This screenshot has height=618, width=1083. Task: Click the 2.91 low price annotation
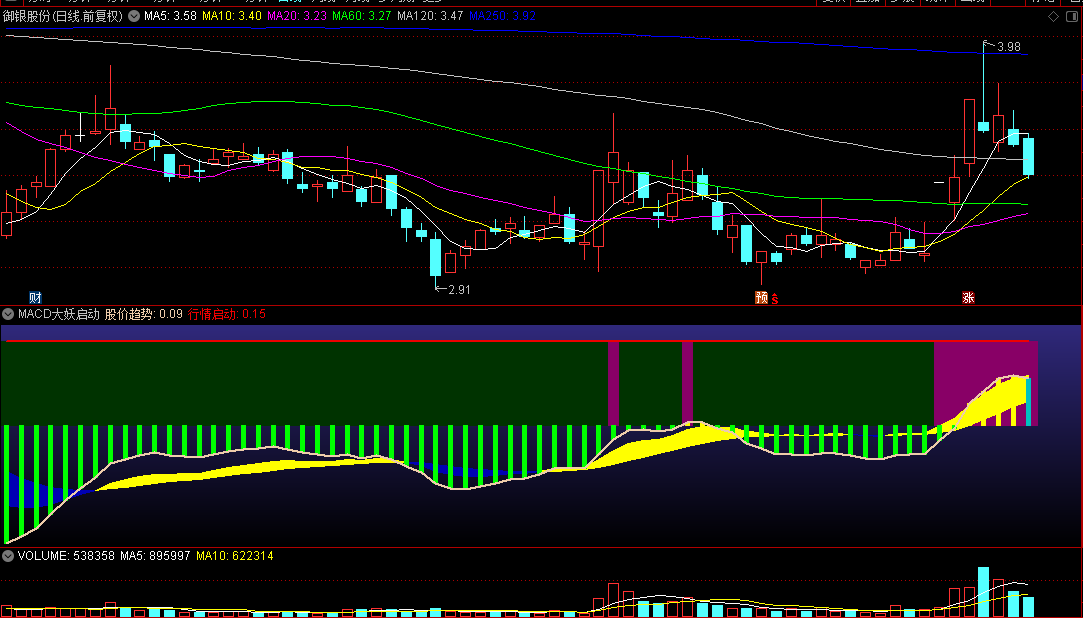[x=457, y=289]
